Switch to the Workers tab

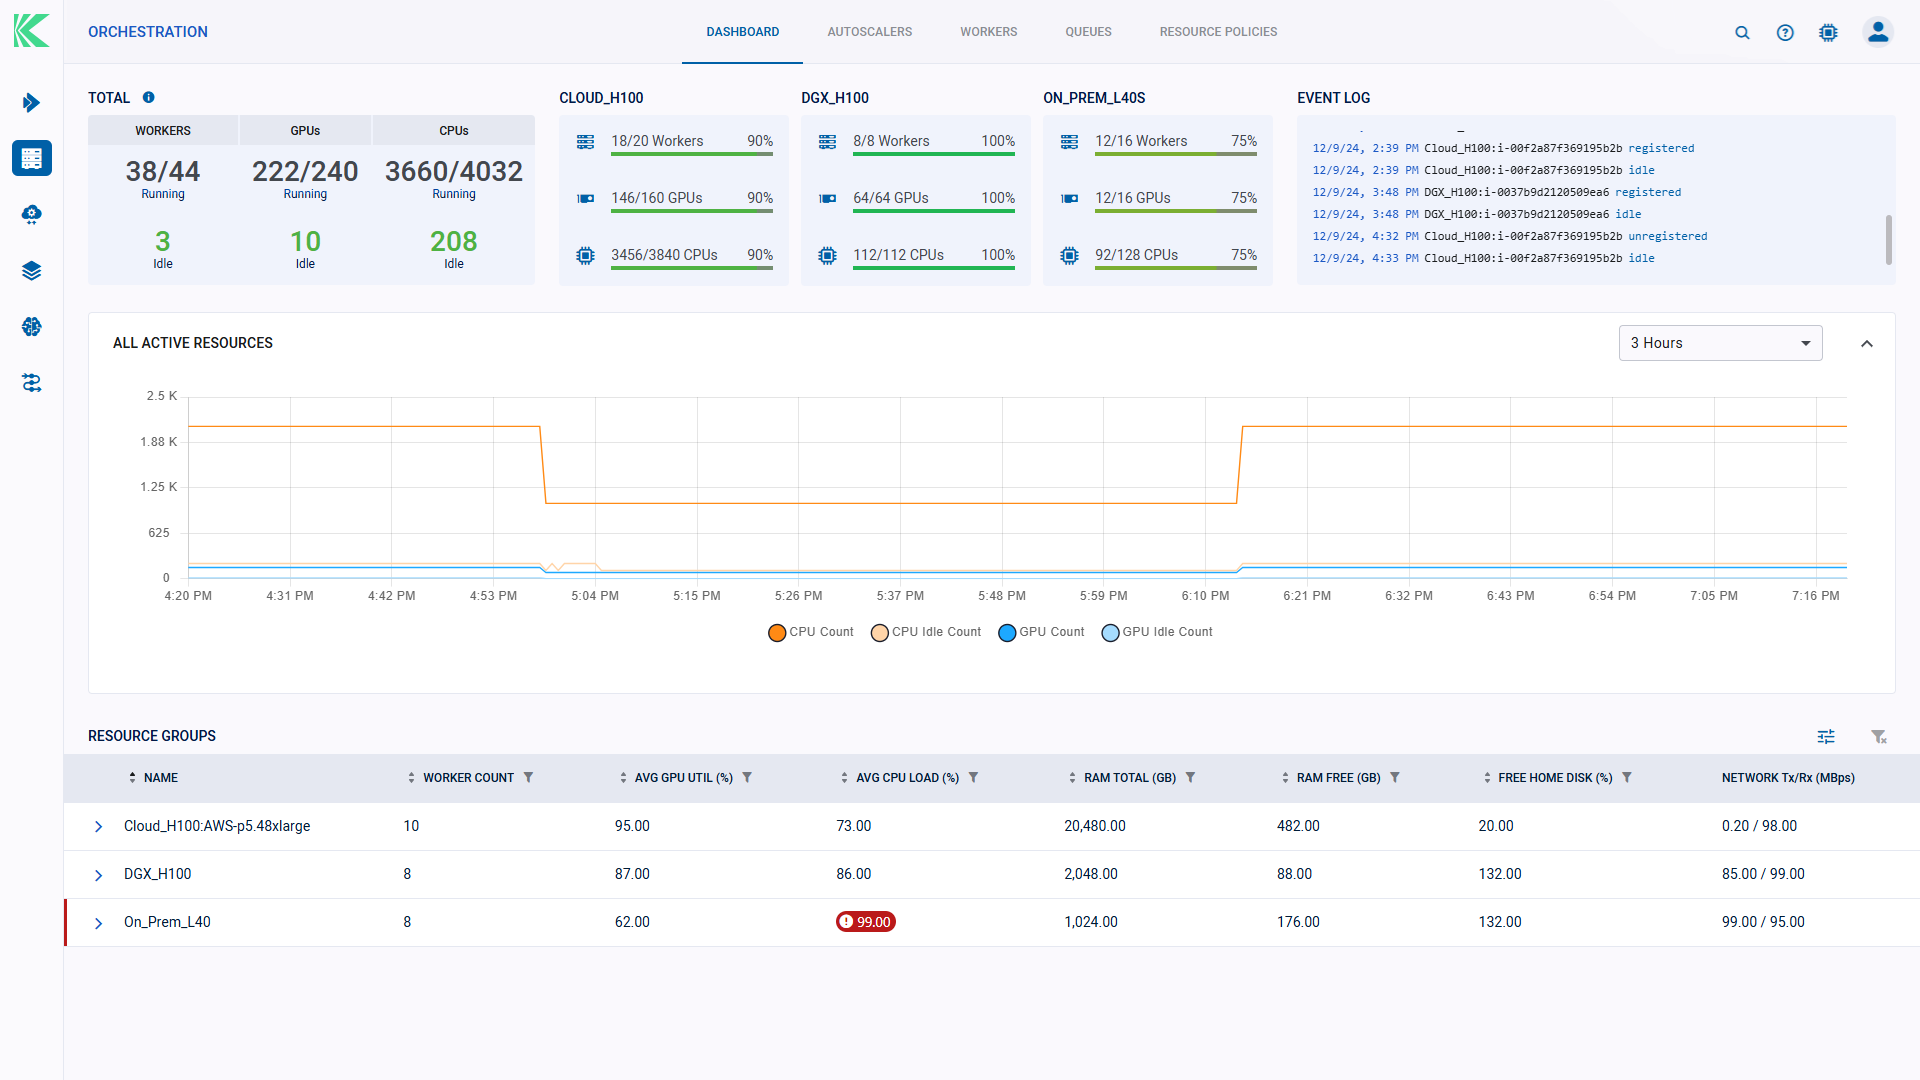tap(988, 32)
